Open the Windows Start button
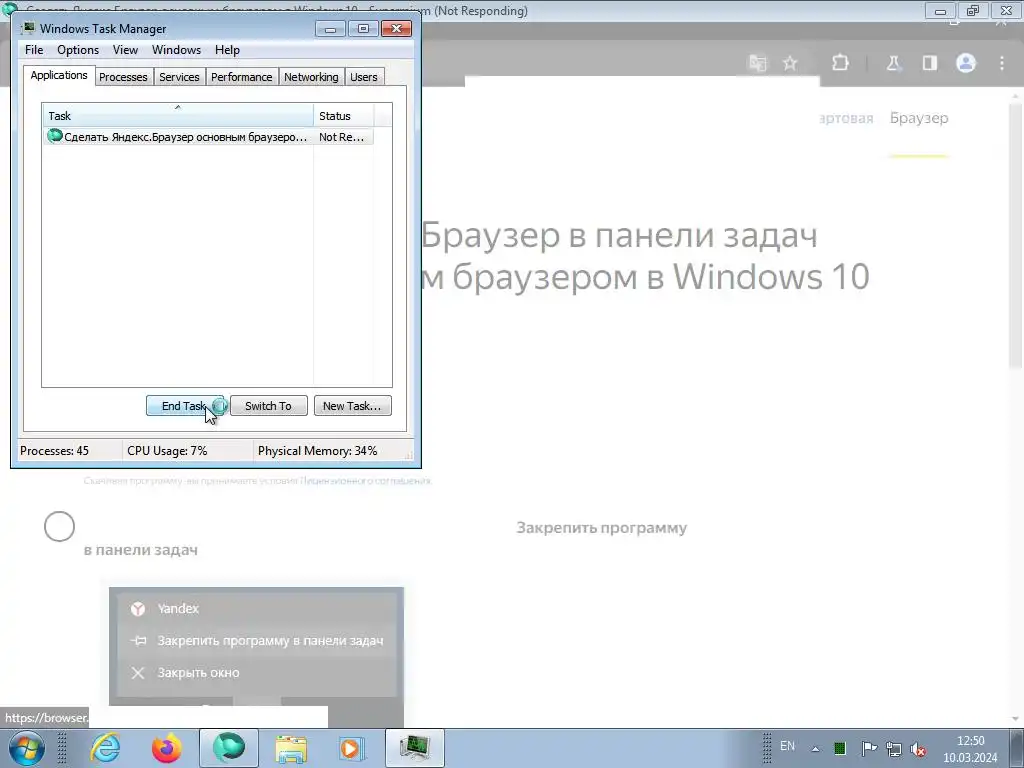The image size is (1024, 768). pos(27,748)
